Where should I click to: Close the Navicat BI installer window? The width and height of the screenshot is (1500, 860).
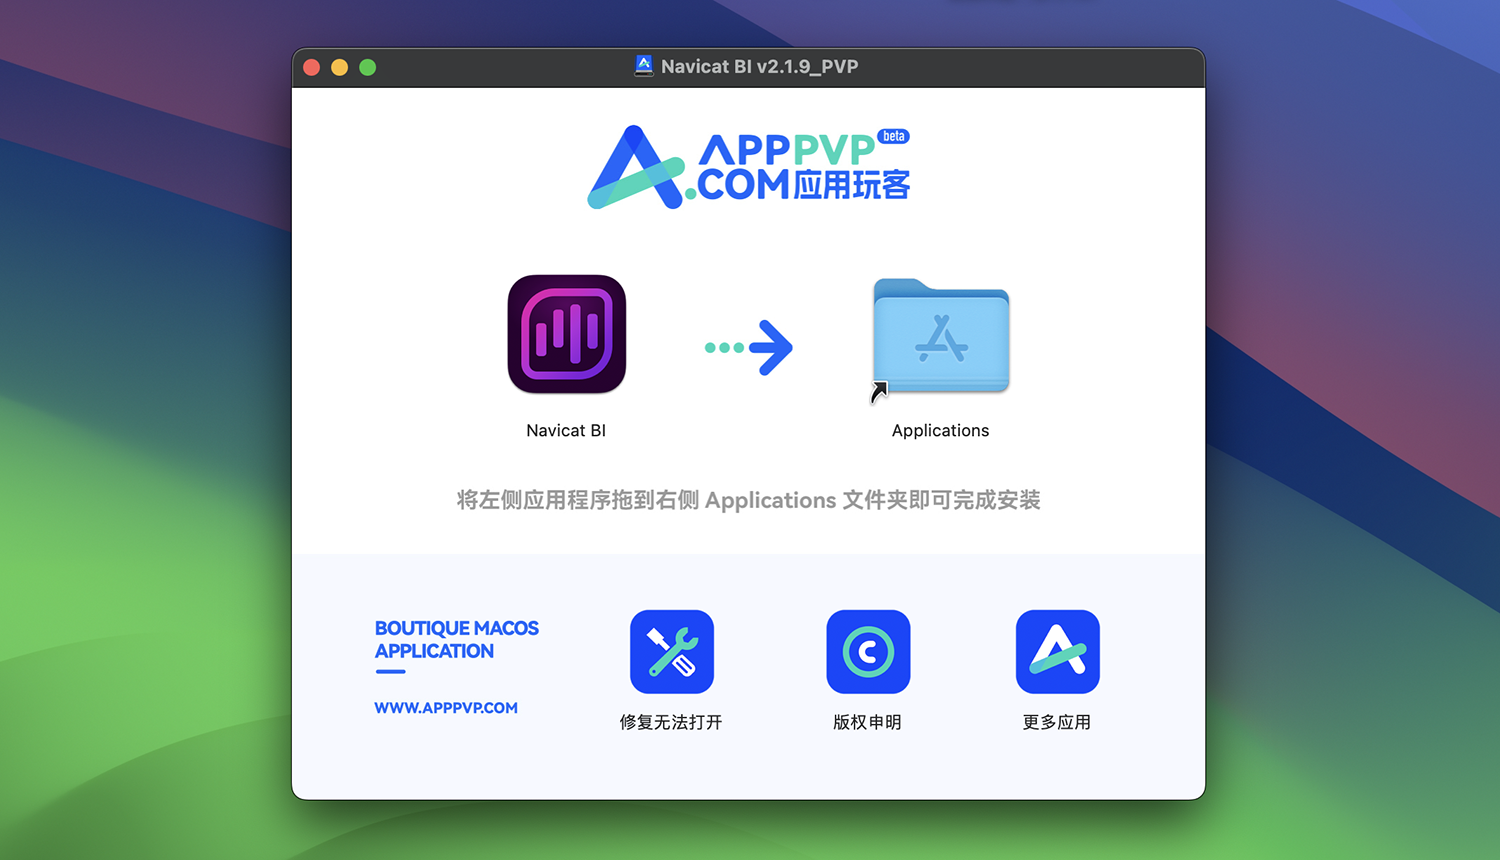click(312, 67)
